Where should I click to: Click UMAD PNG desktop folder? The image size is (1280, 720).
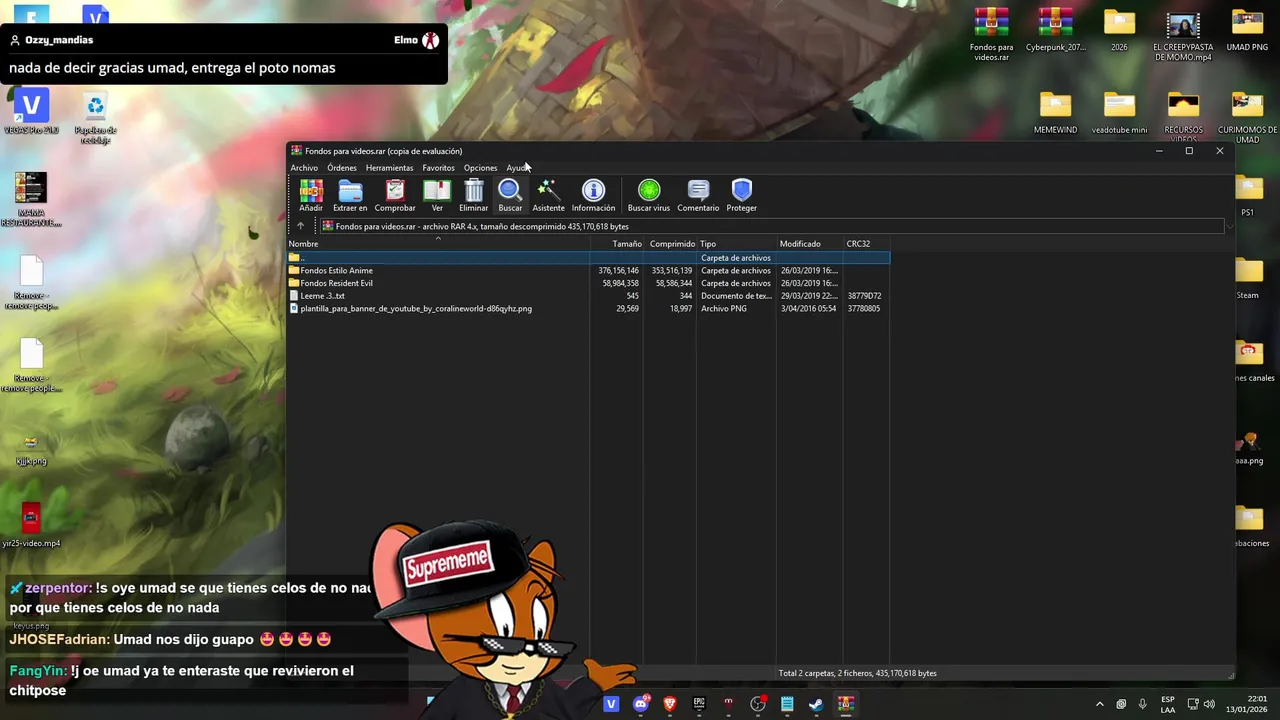[1247, 31]
